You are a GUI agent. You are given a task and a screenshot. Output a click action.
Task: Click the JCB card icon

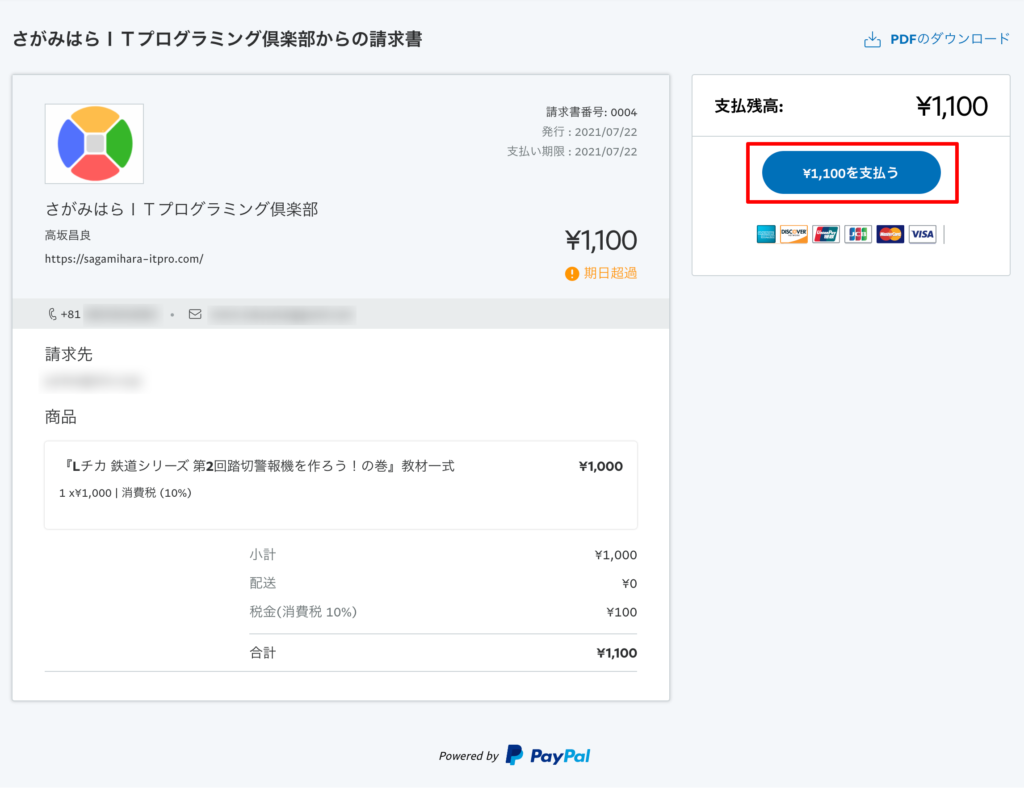[856, 234]
